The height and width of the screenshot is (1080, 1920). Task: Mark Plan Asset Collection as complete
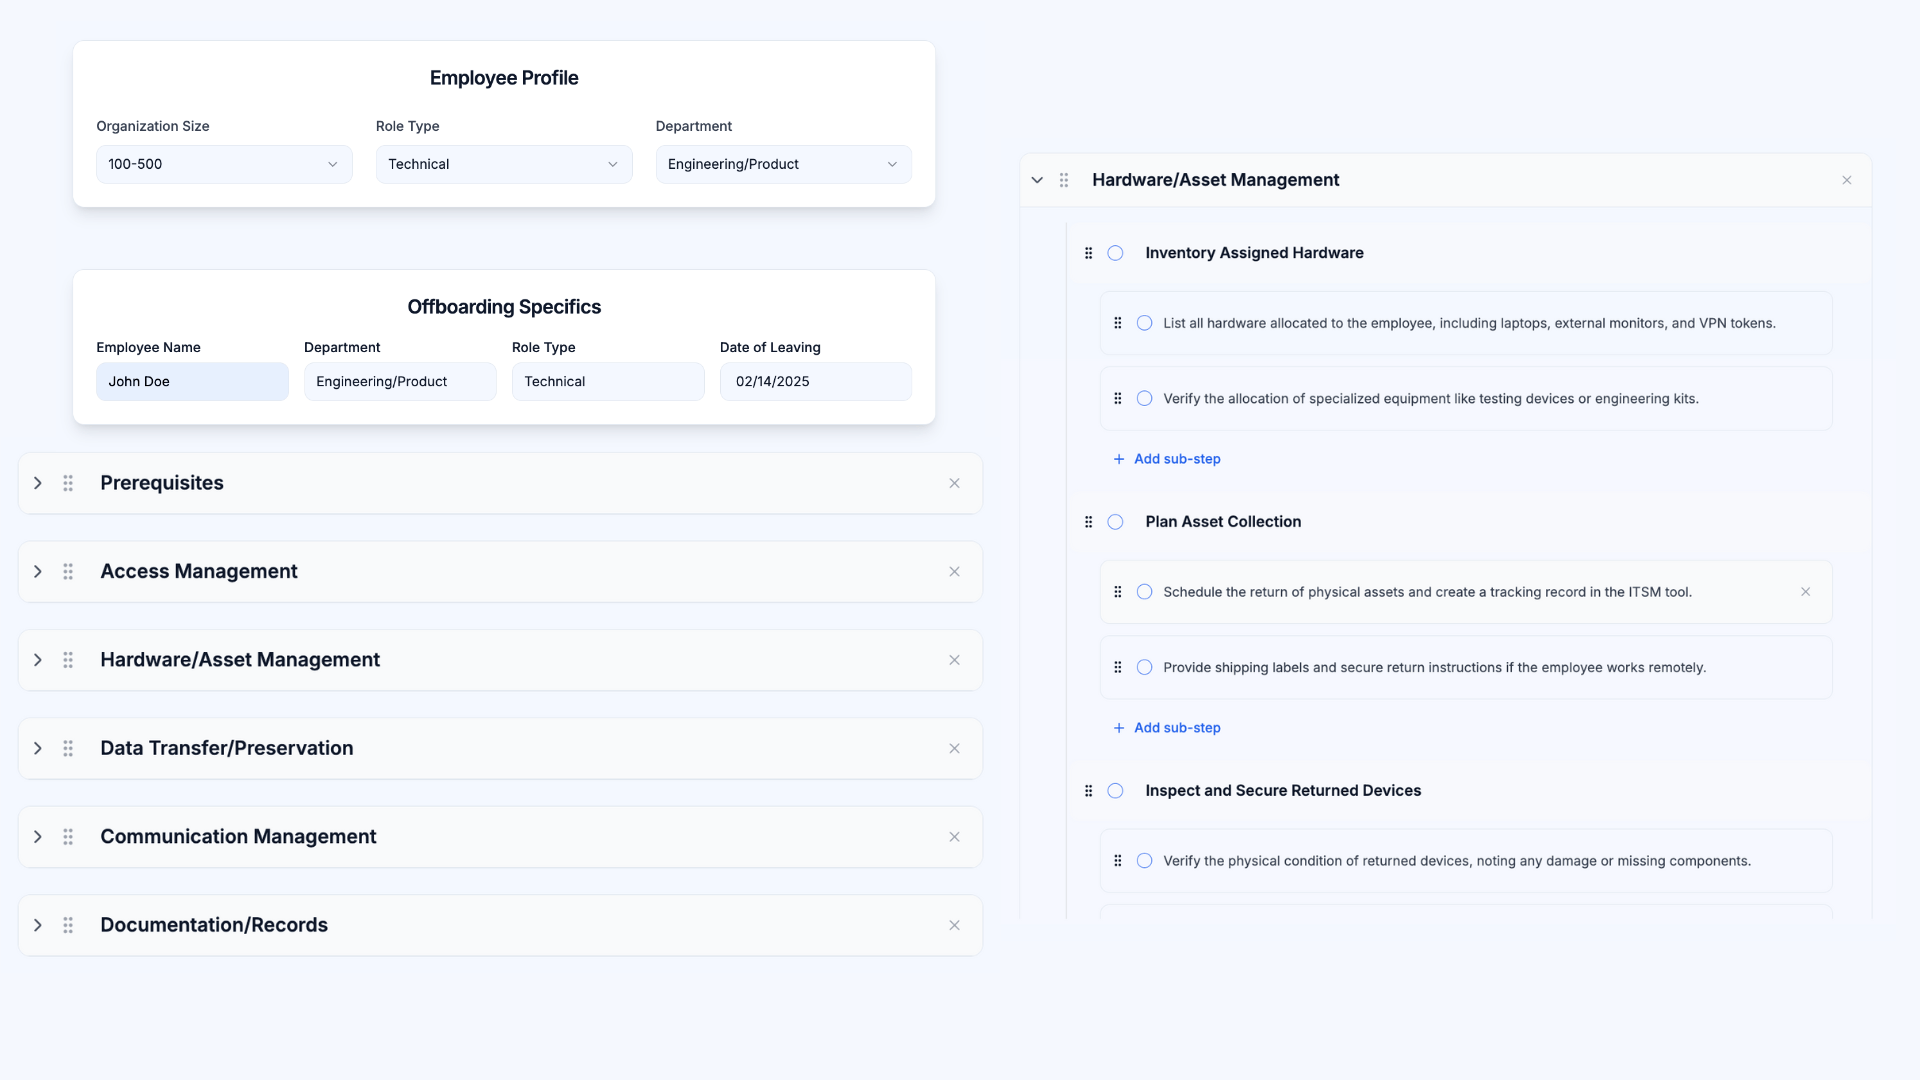pos(1116,522)
